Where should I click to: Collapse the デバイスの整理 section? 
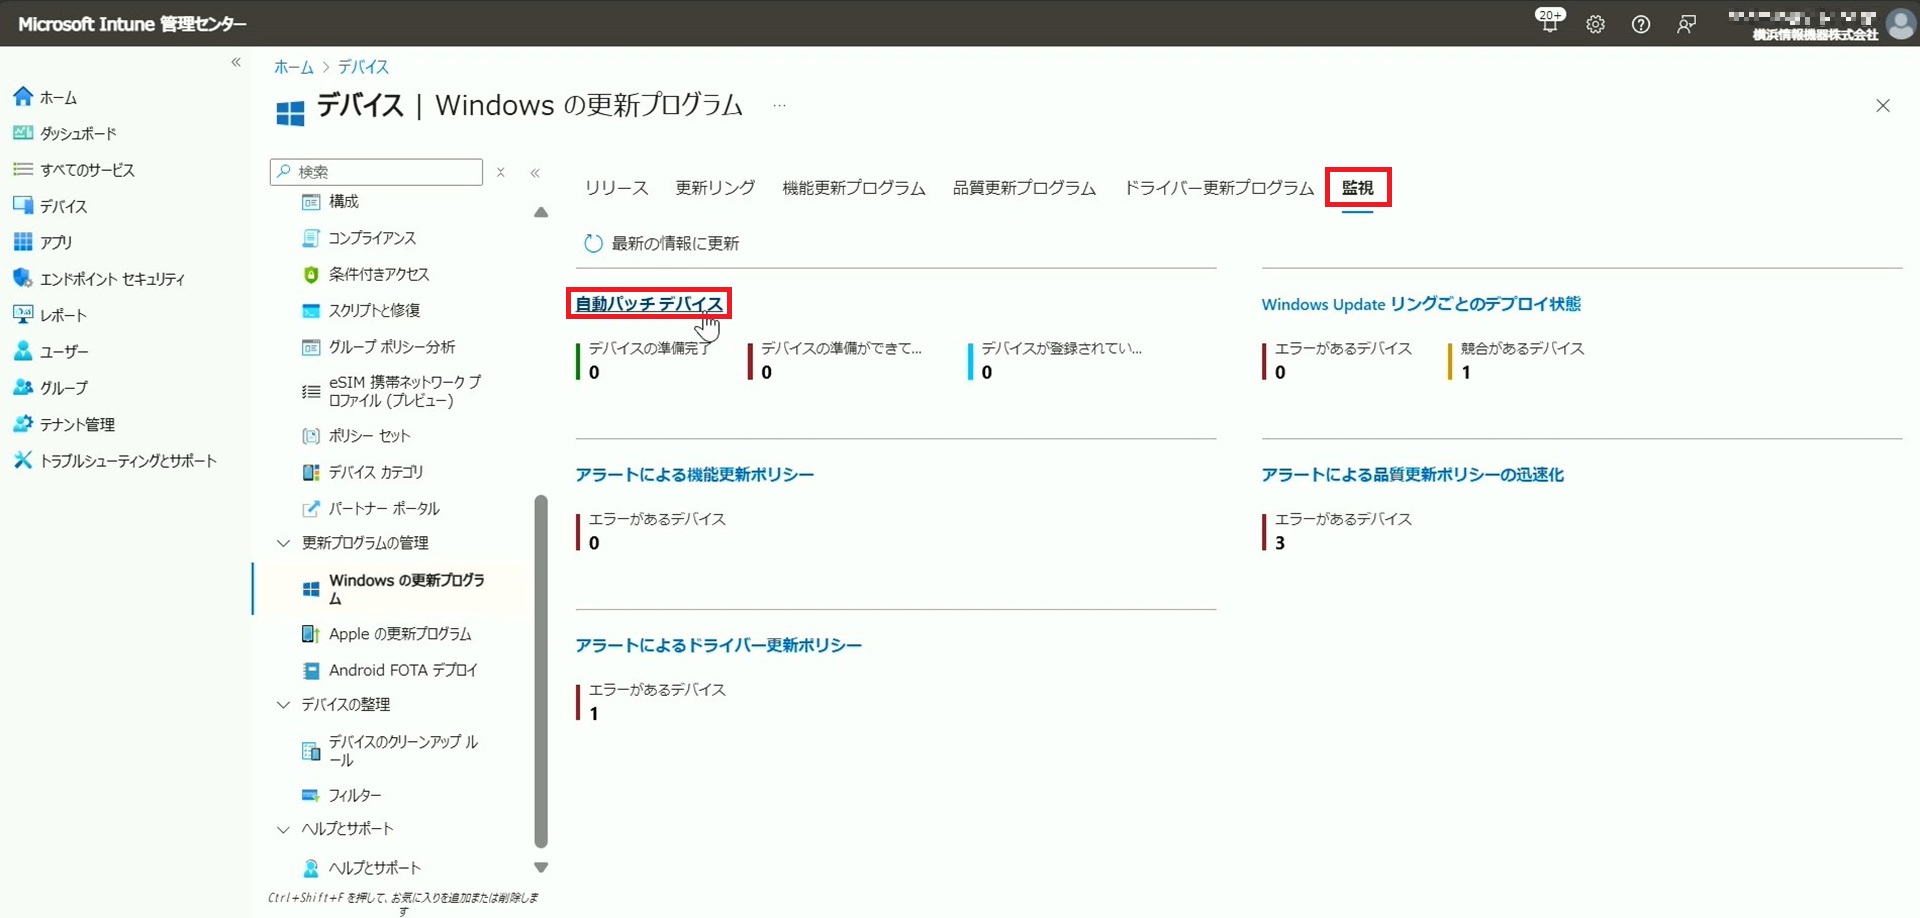pyautogui.click(x=283, y=705)
